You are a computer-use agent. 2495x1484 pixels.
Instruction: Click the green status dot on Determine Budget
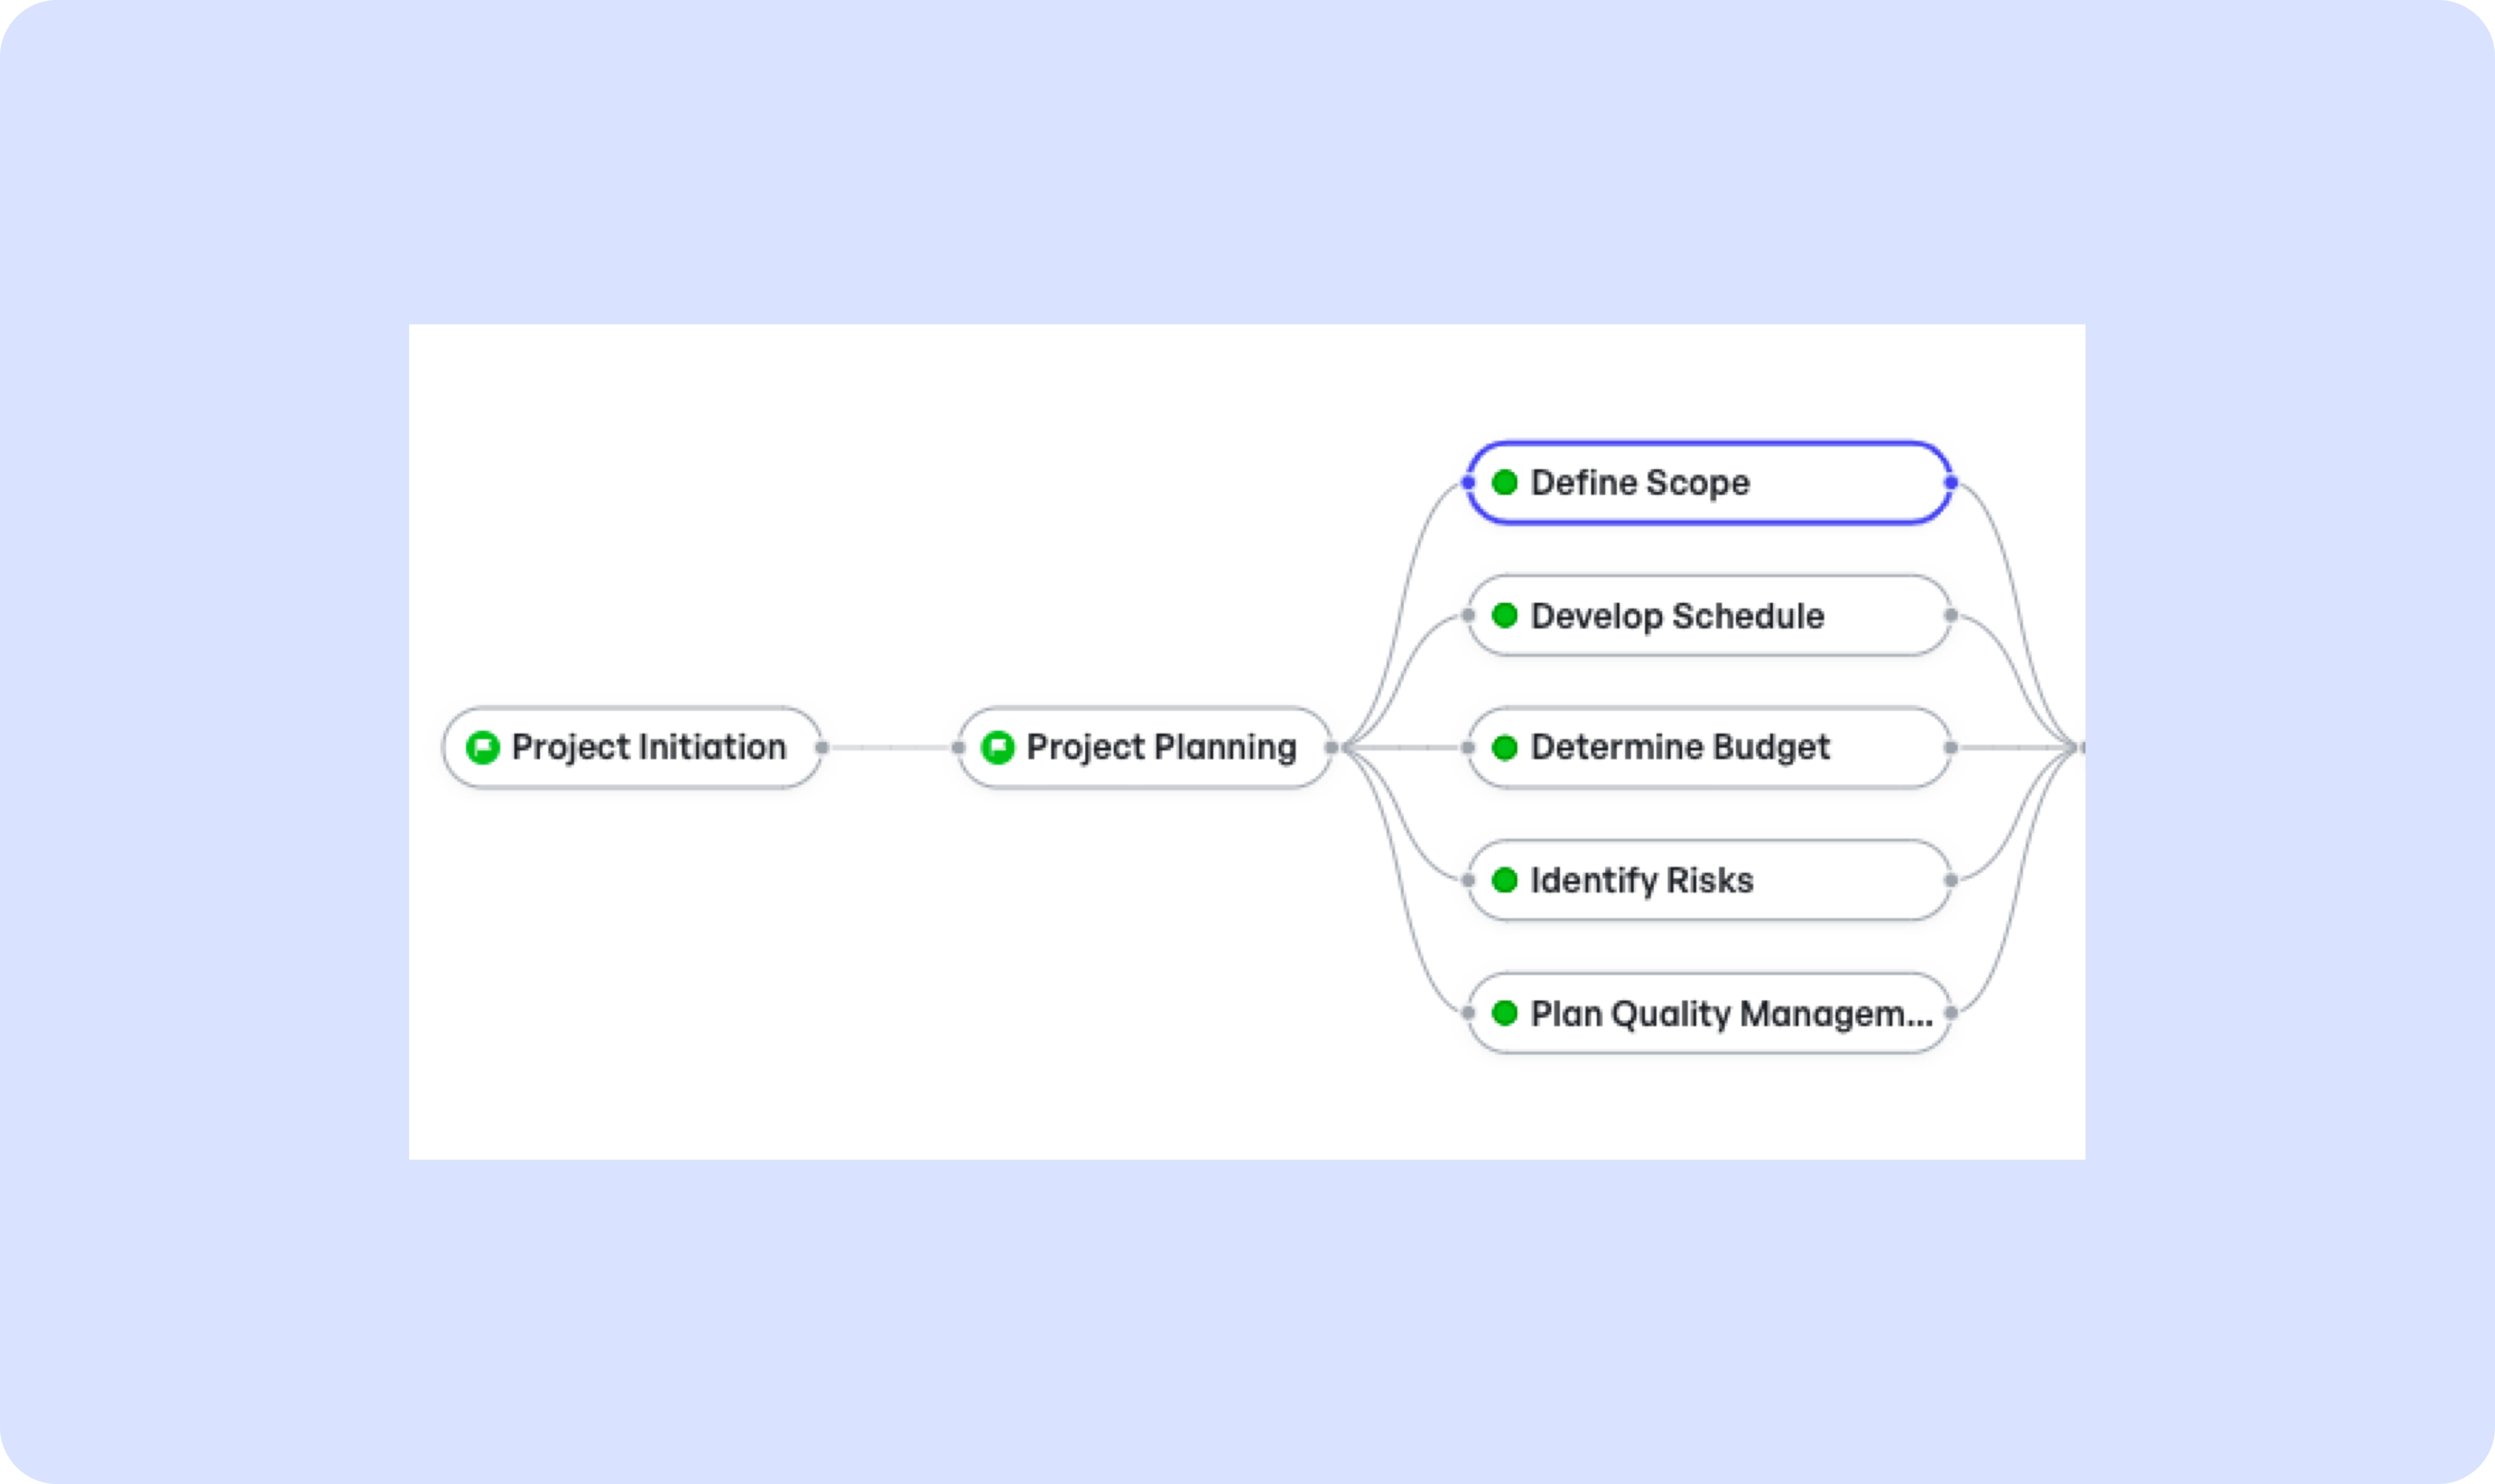point(1505,747)
